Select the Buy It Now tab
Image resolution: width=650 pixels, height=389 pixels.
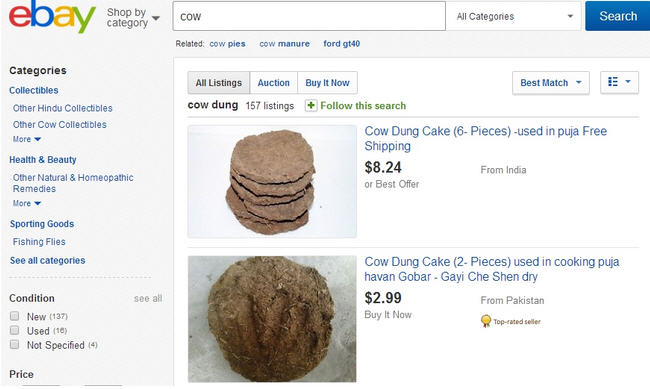pos(327,83)
